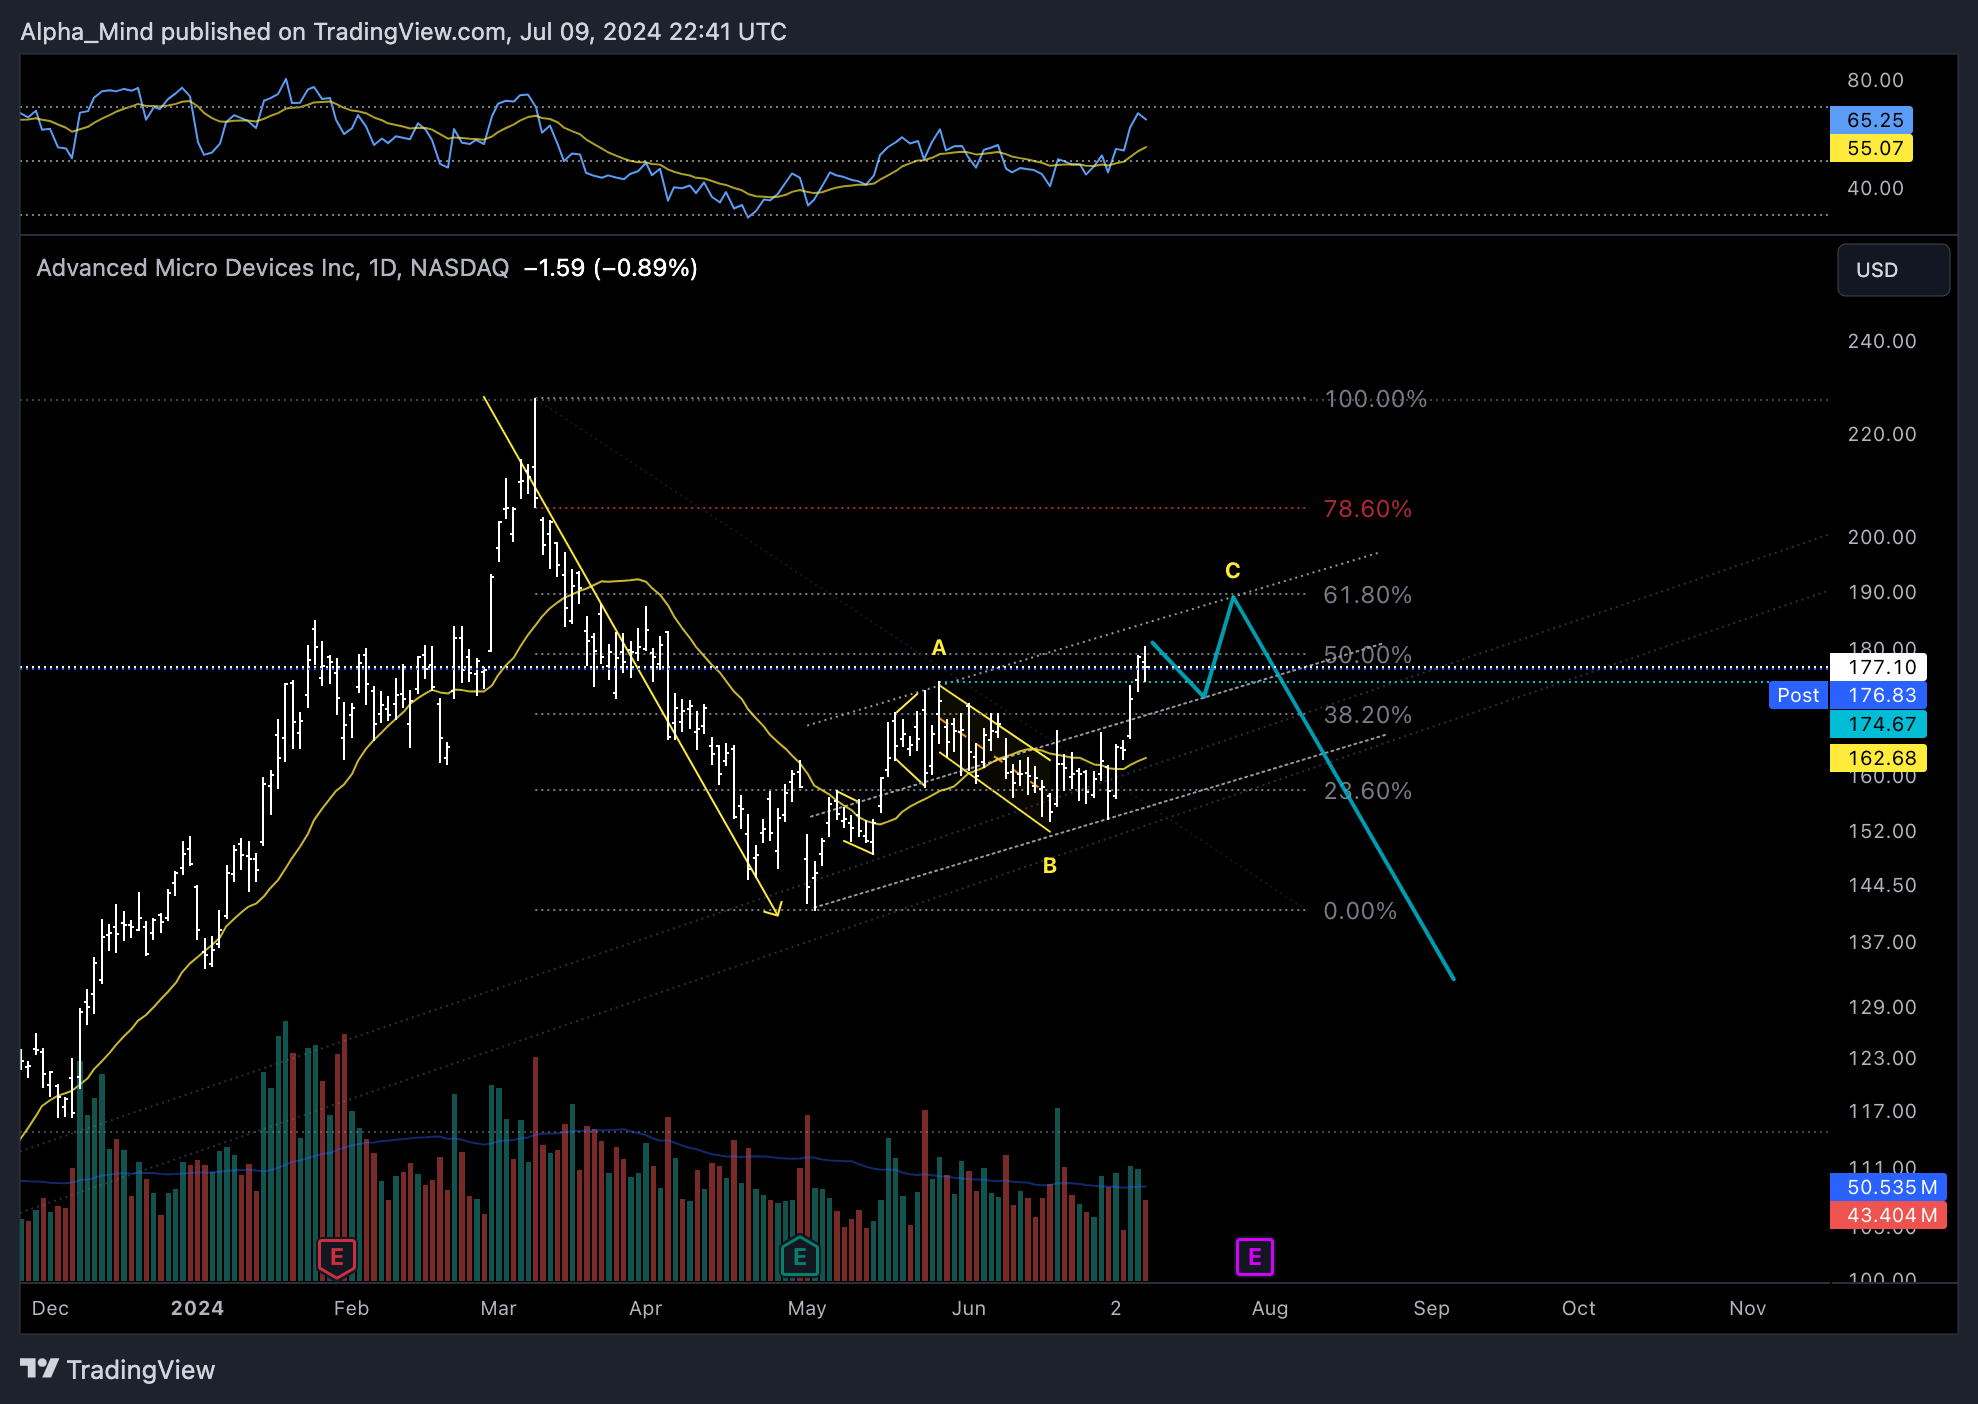This screenshot has width=1978, height=1404.
Task: Click the 152.00 price axis label
Action: 1882,831
